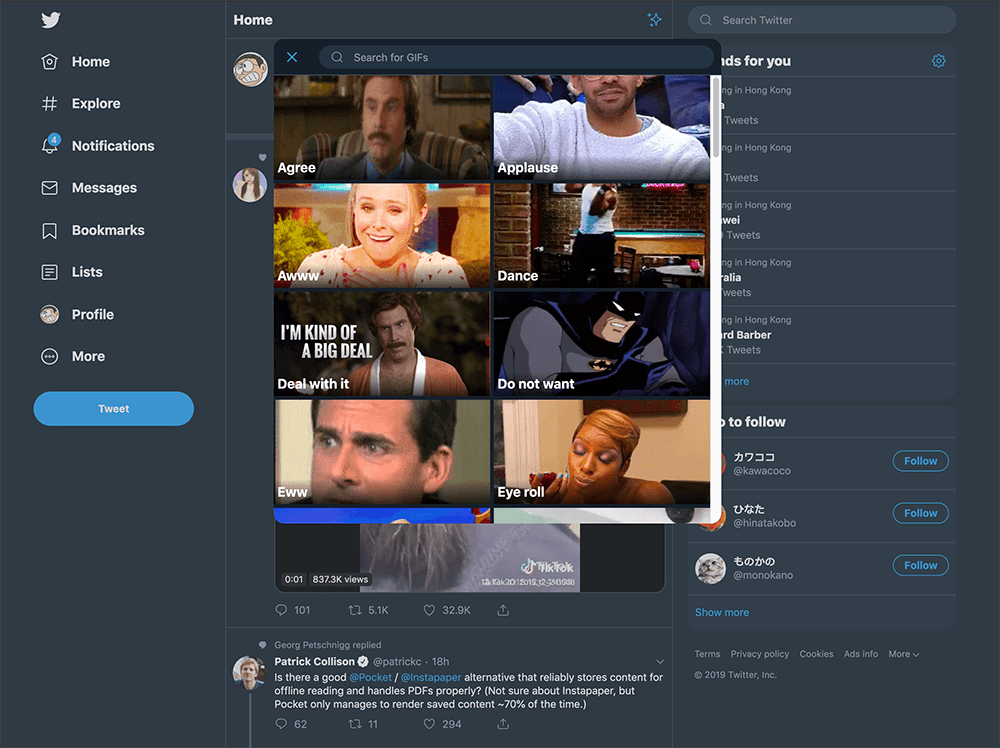Share the video tweet
Viewport: 1000px width, 748px height.
503,610
